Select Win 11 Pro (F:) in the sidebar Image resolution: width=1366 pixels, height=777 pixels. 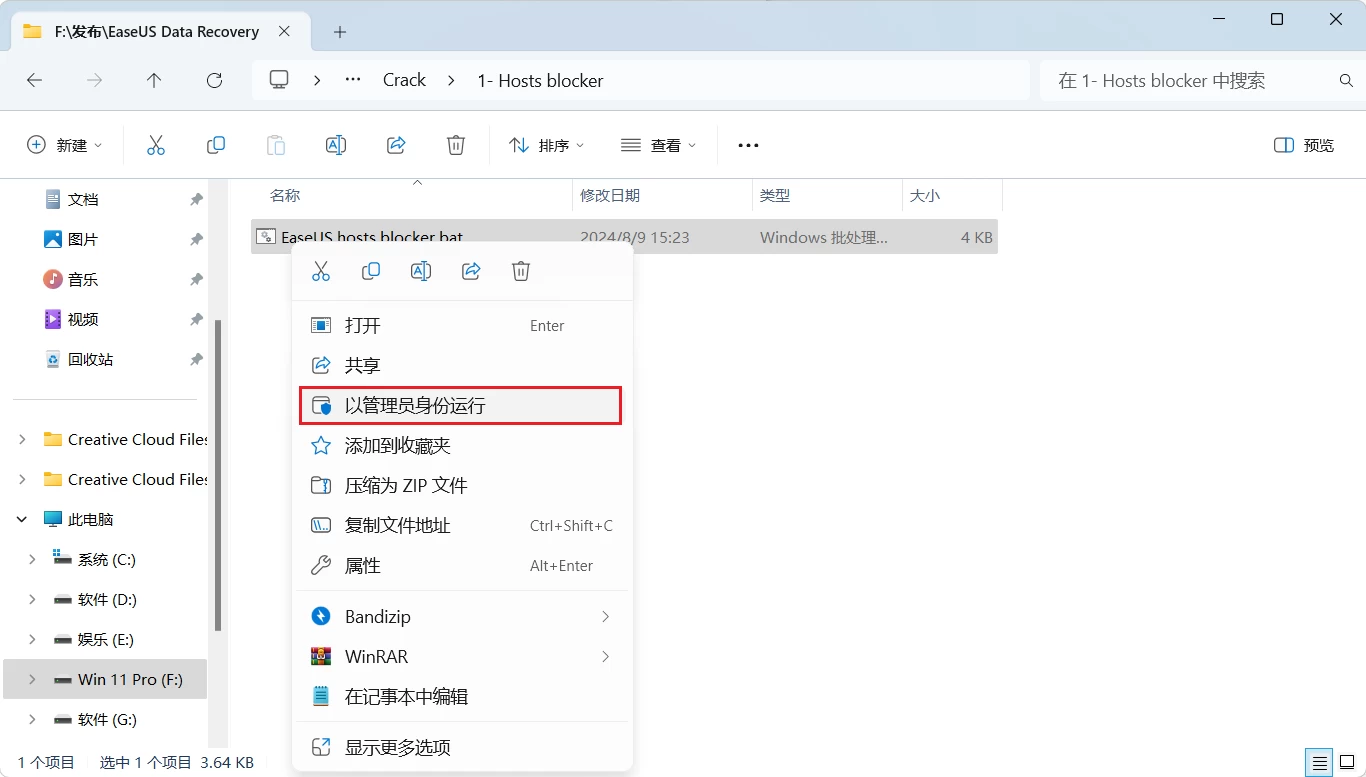pyautogui.click(x=105, y=680)
